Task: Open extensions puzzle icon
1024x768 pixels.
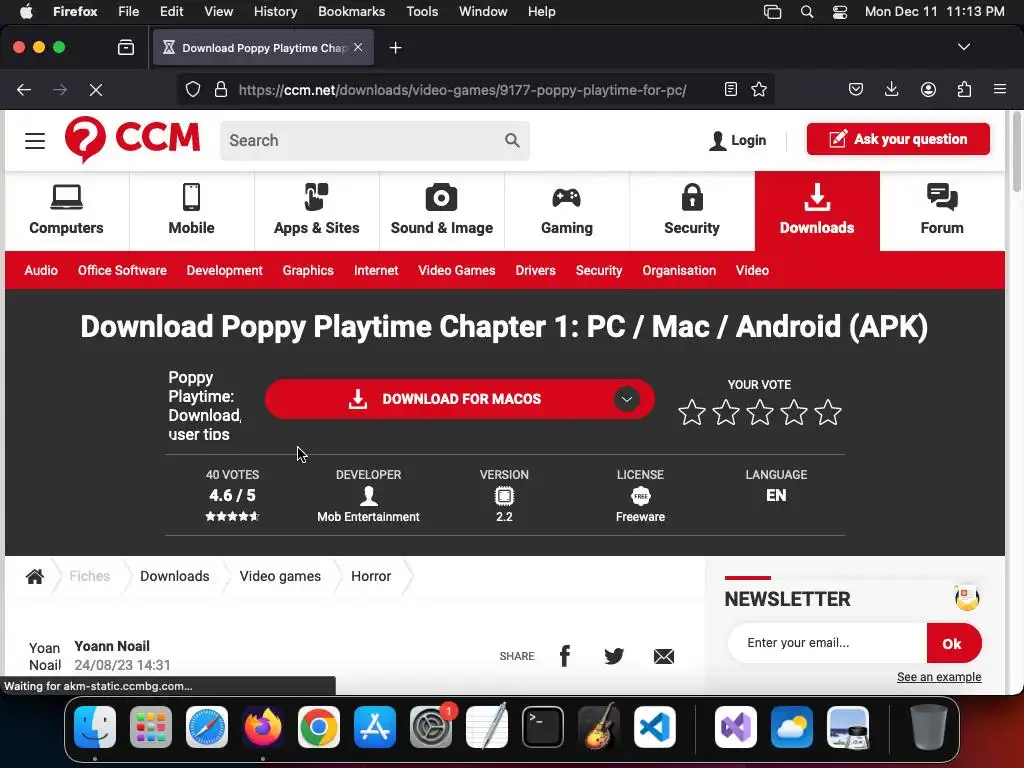Action: point(964,89)
